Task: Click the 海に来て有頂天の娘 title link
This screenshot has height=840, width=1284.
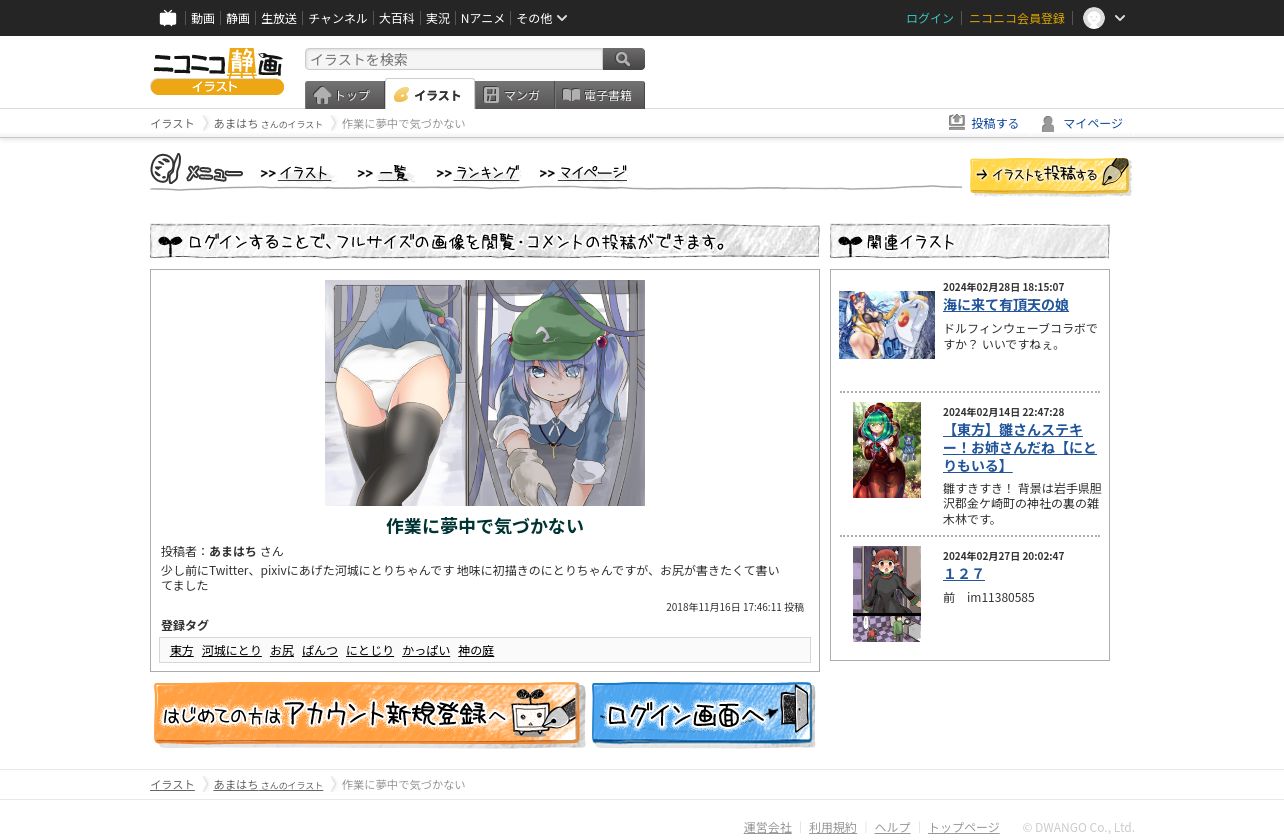Action: tap(1006, 305)
